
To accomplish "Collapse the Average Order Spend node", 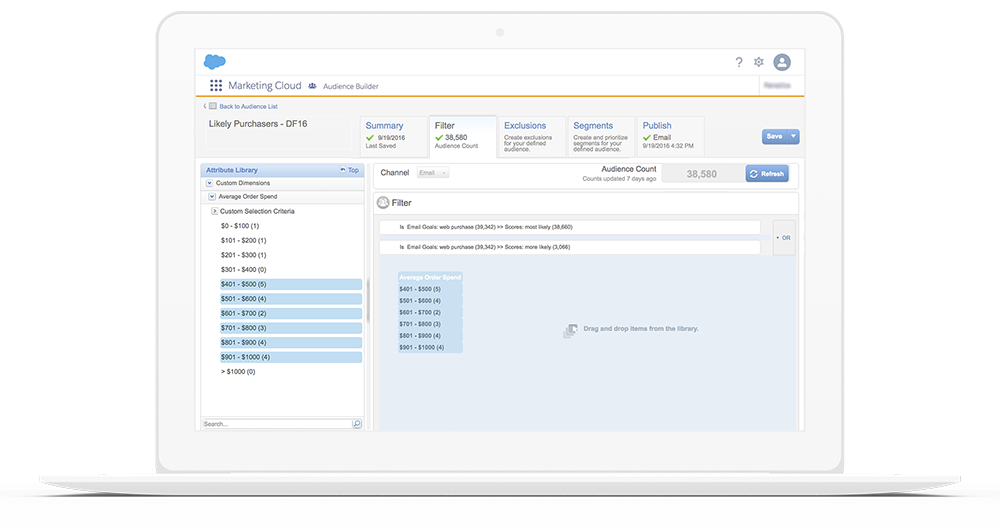I will pyautogui.click(x=212, y=197).
